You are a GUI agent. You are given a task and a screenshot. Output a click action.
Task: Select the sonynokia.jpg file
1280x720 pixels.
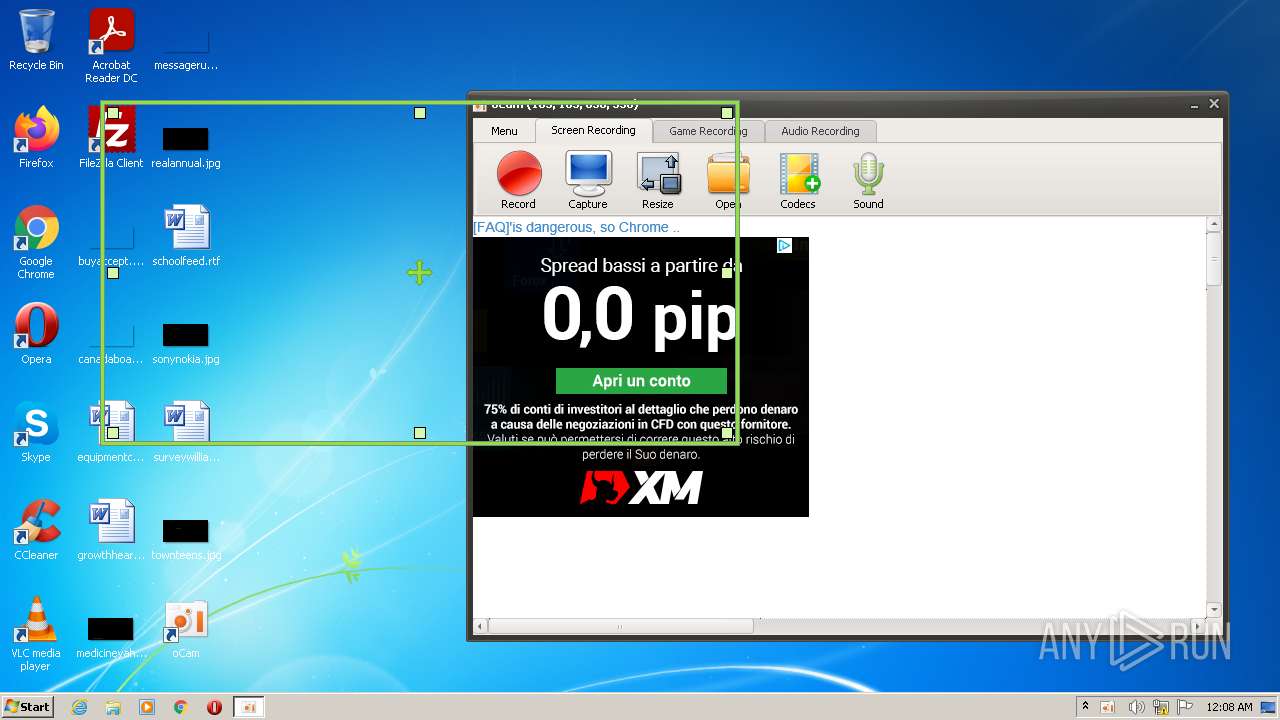click(x=186, y=342)
